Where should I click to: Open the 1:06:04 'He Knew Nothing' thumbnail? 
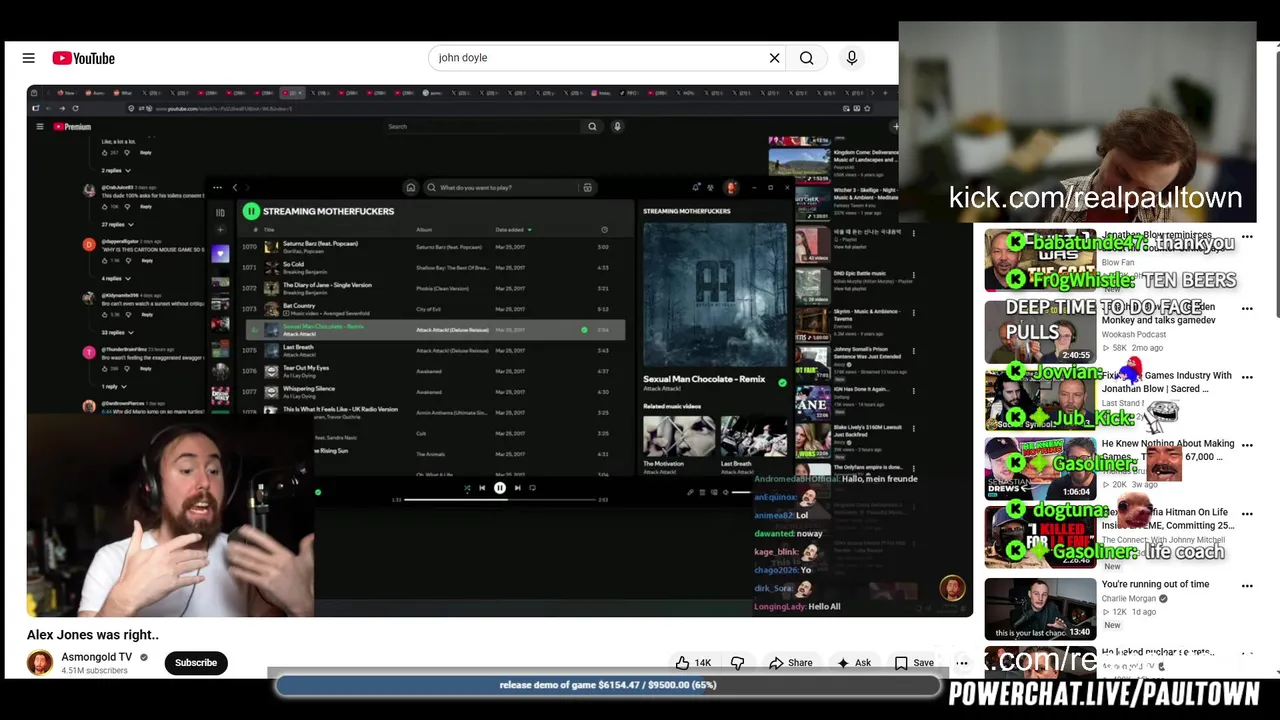[1040, 468]
